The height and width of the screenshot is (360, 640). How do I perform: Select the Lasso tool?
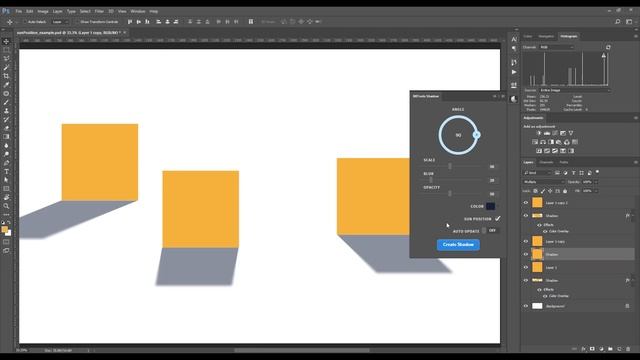pyautogui.click(x=6, y=59)
